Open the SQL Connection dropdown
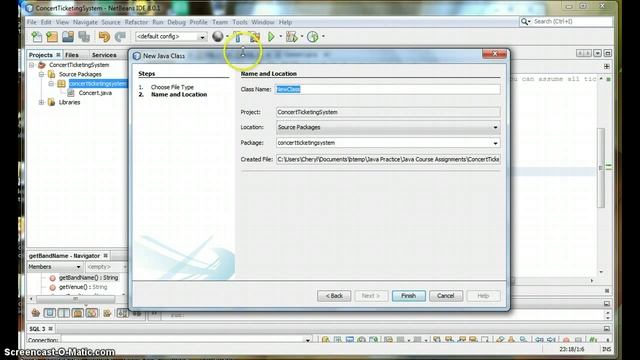This screenshot has height=360, width=640. pos(308,340)
